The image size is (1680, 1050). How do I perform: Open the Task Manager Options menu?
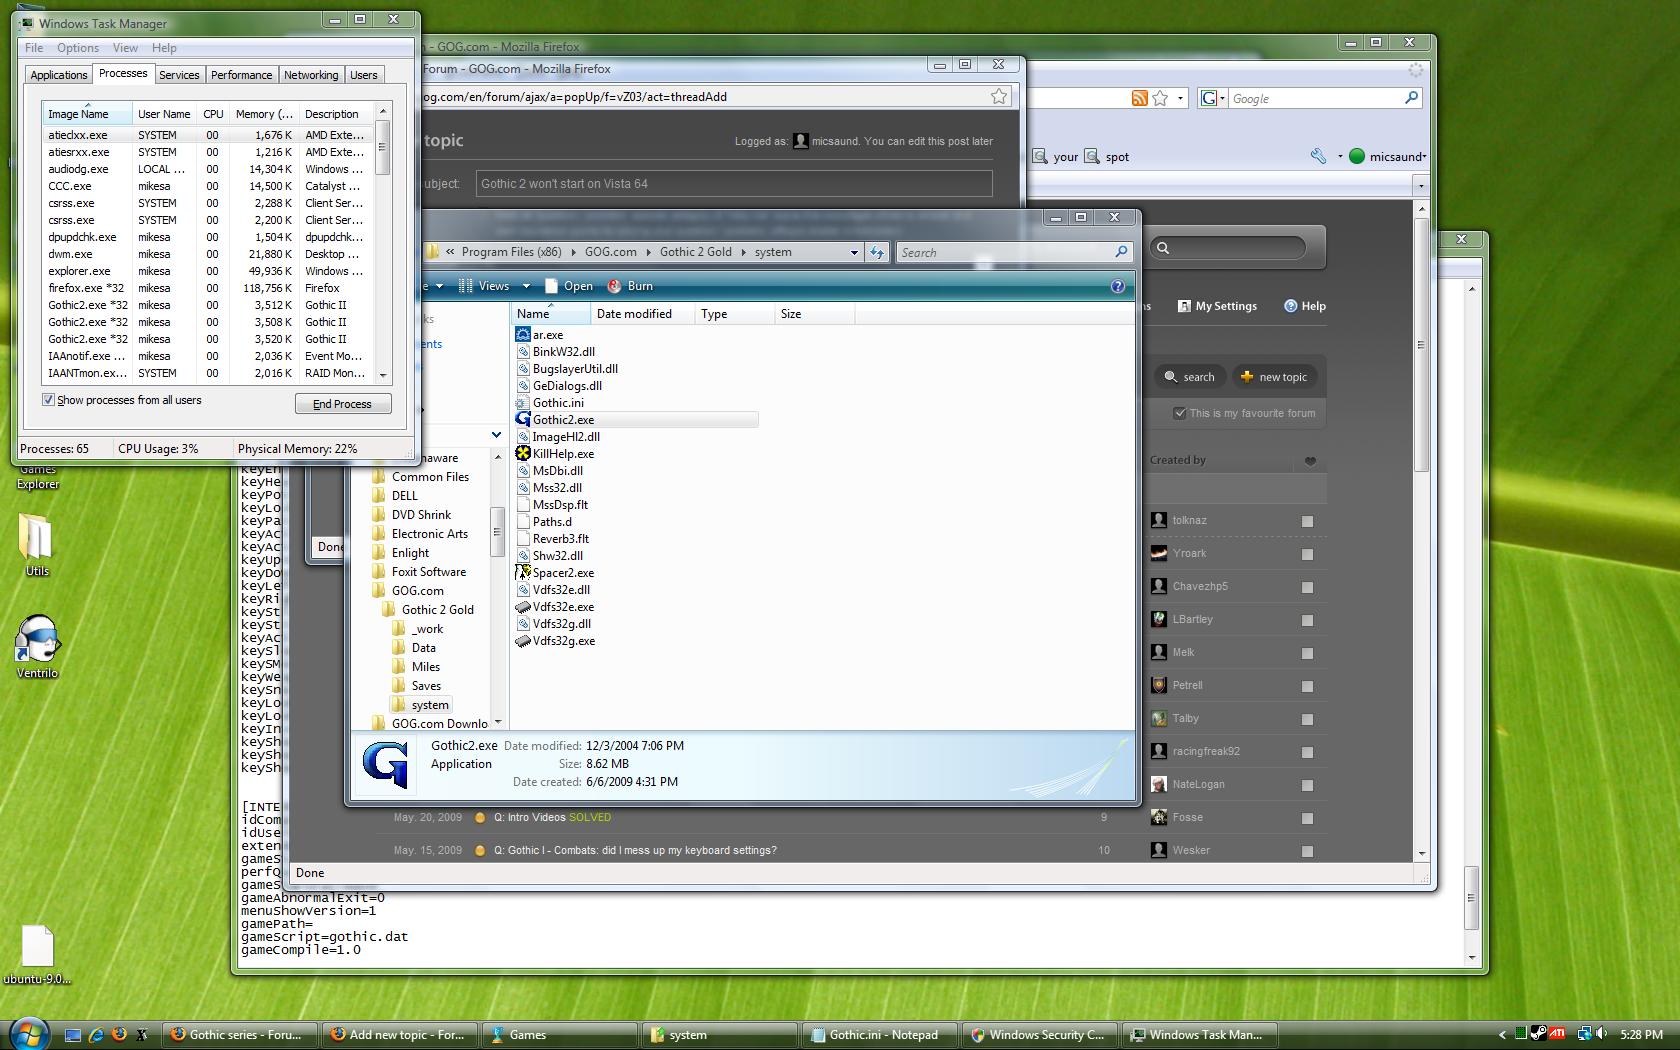(x=78, y=47)
